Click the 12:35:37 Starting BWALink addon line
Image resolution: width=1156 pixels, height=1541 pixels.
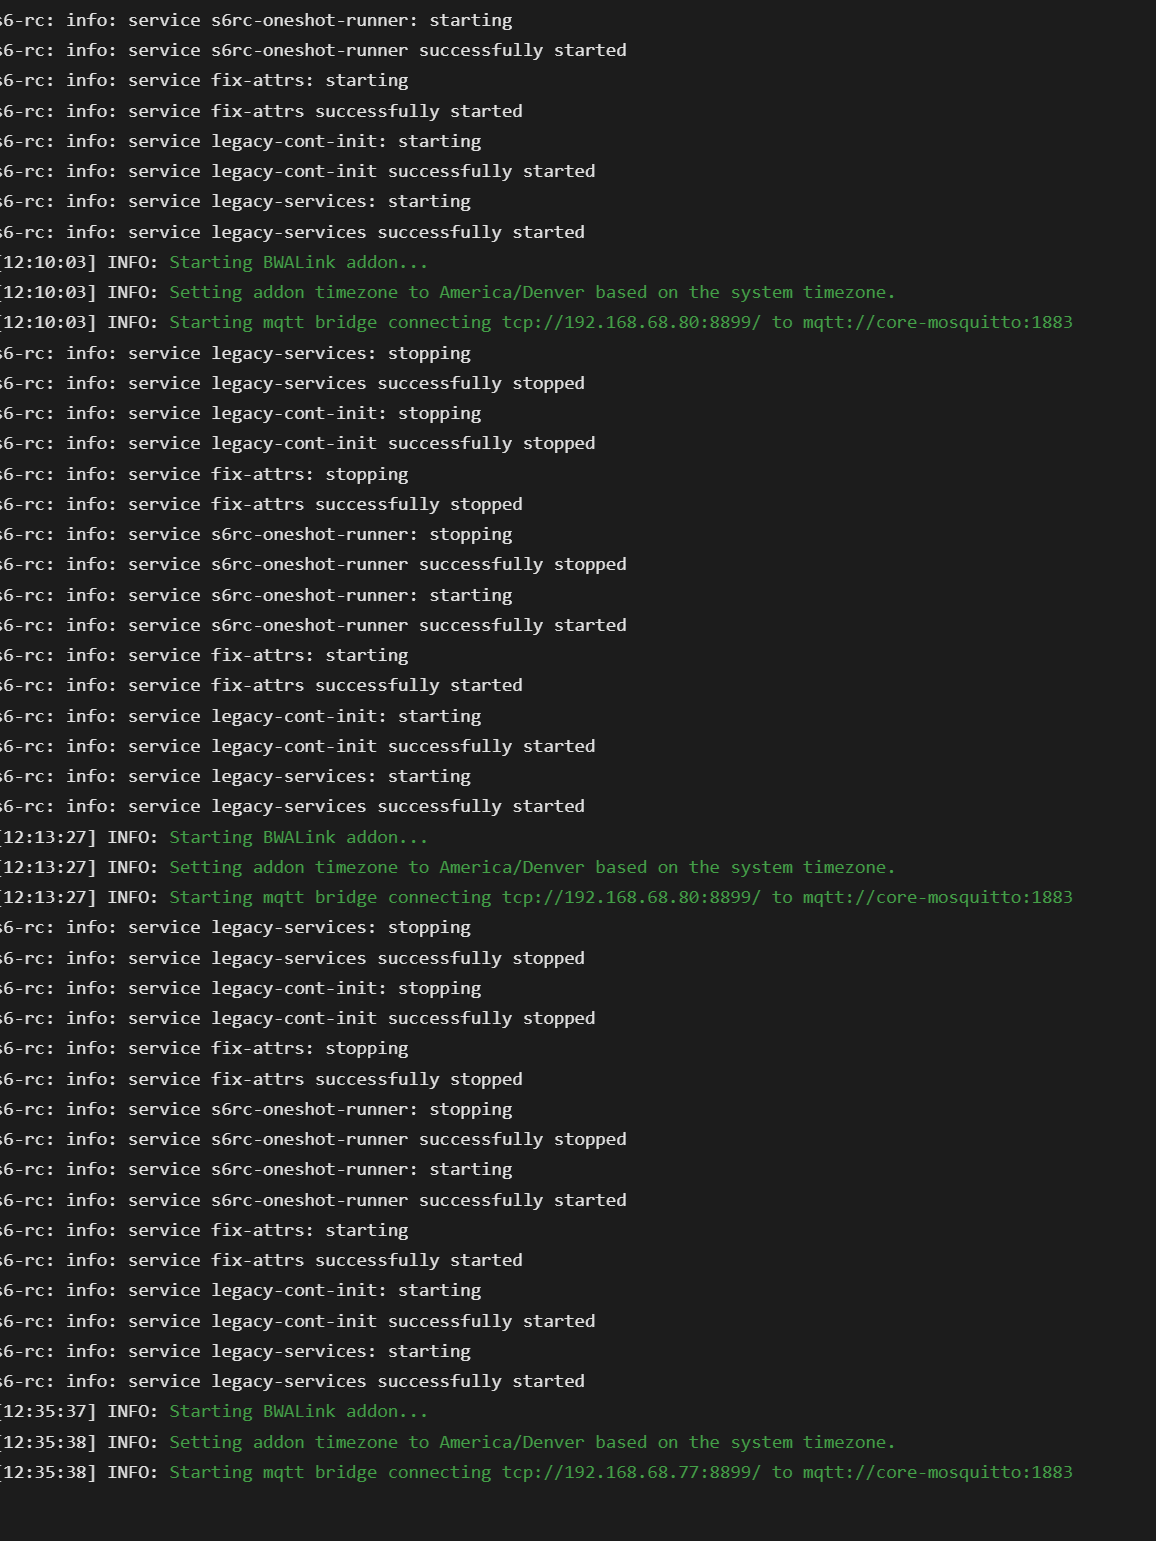coord(298,1411)
